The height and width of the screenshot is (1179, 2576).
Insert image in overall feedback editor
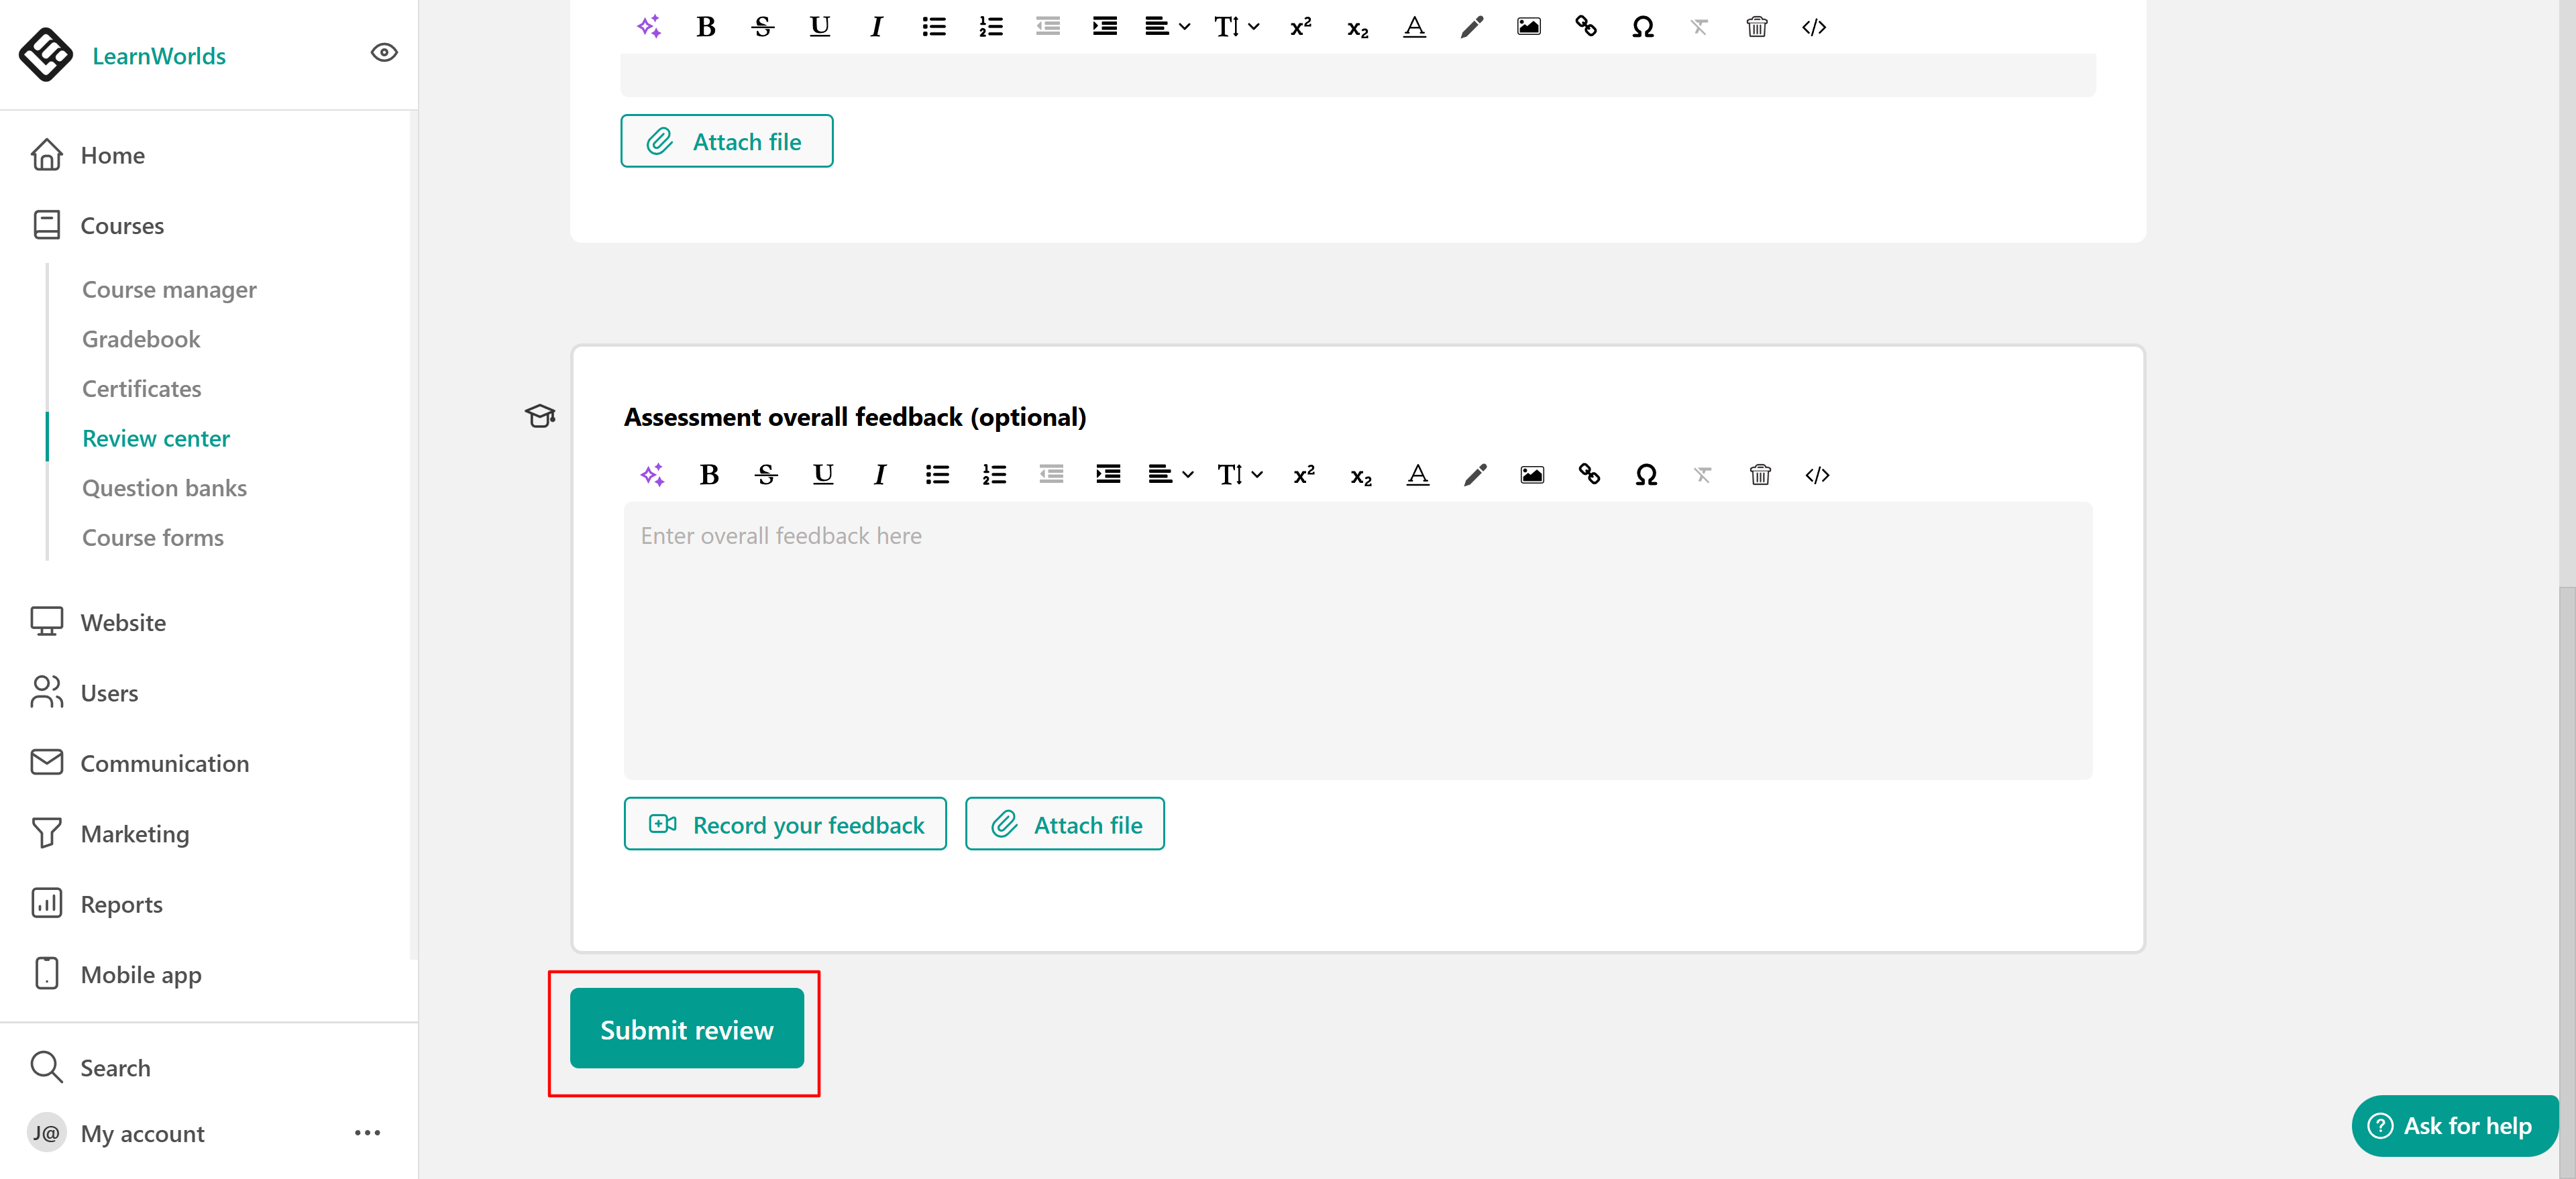[1531, 475]
